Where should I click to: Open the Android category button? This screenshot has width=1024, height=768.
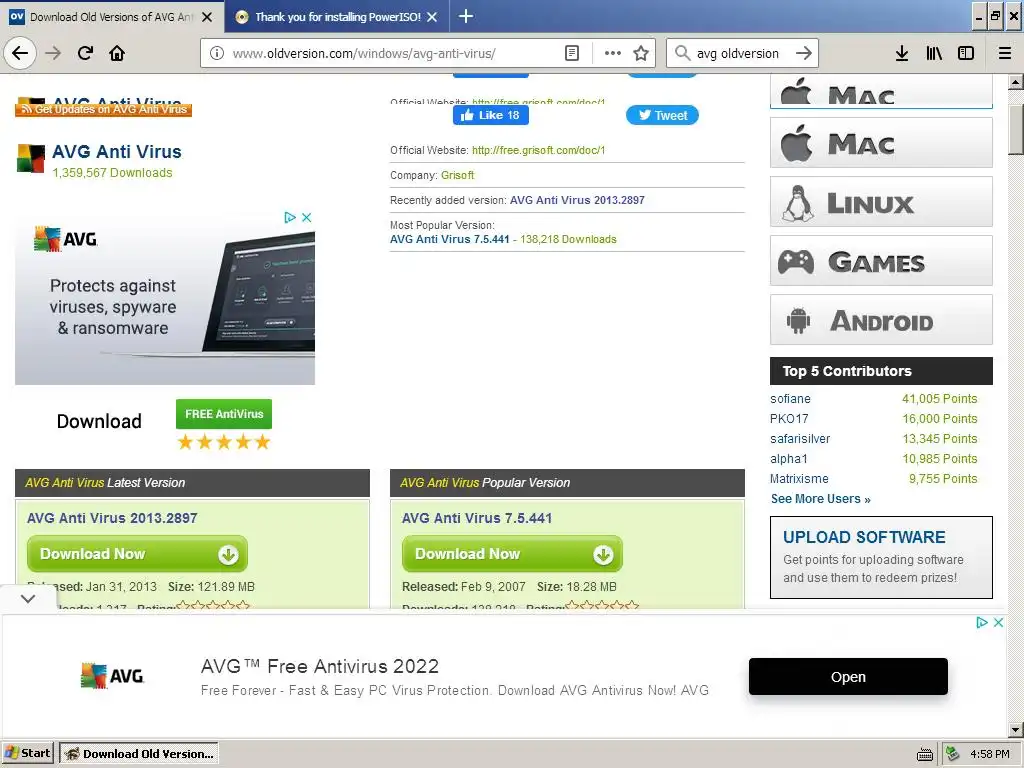(x=881, y=320)
